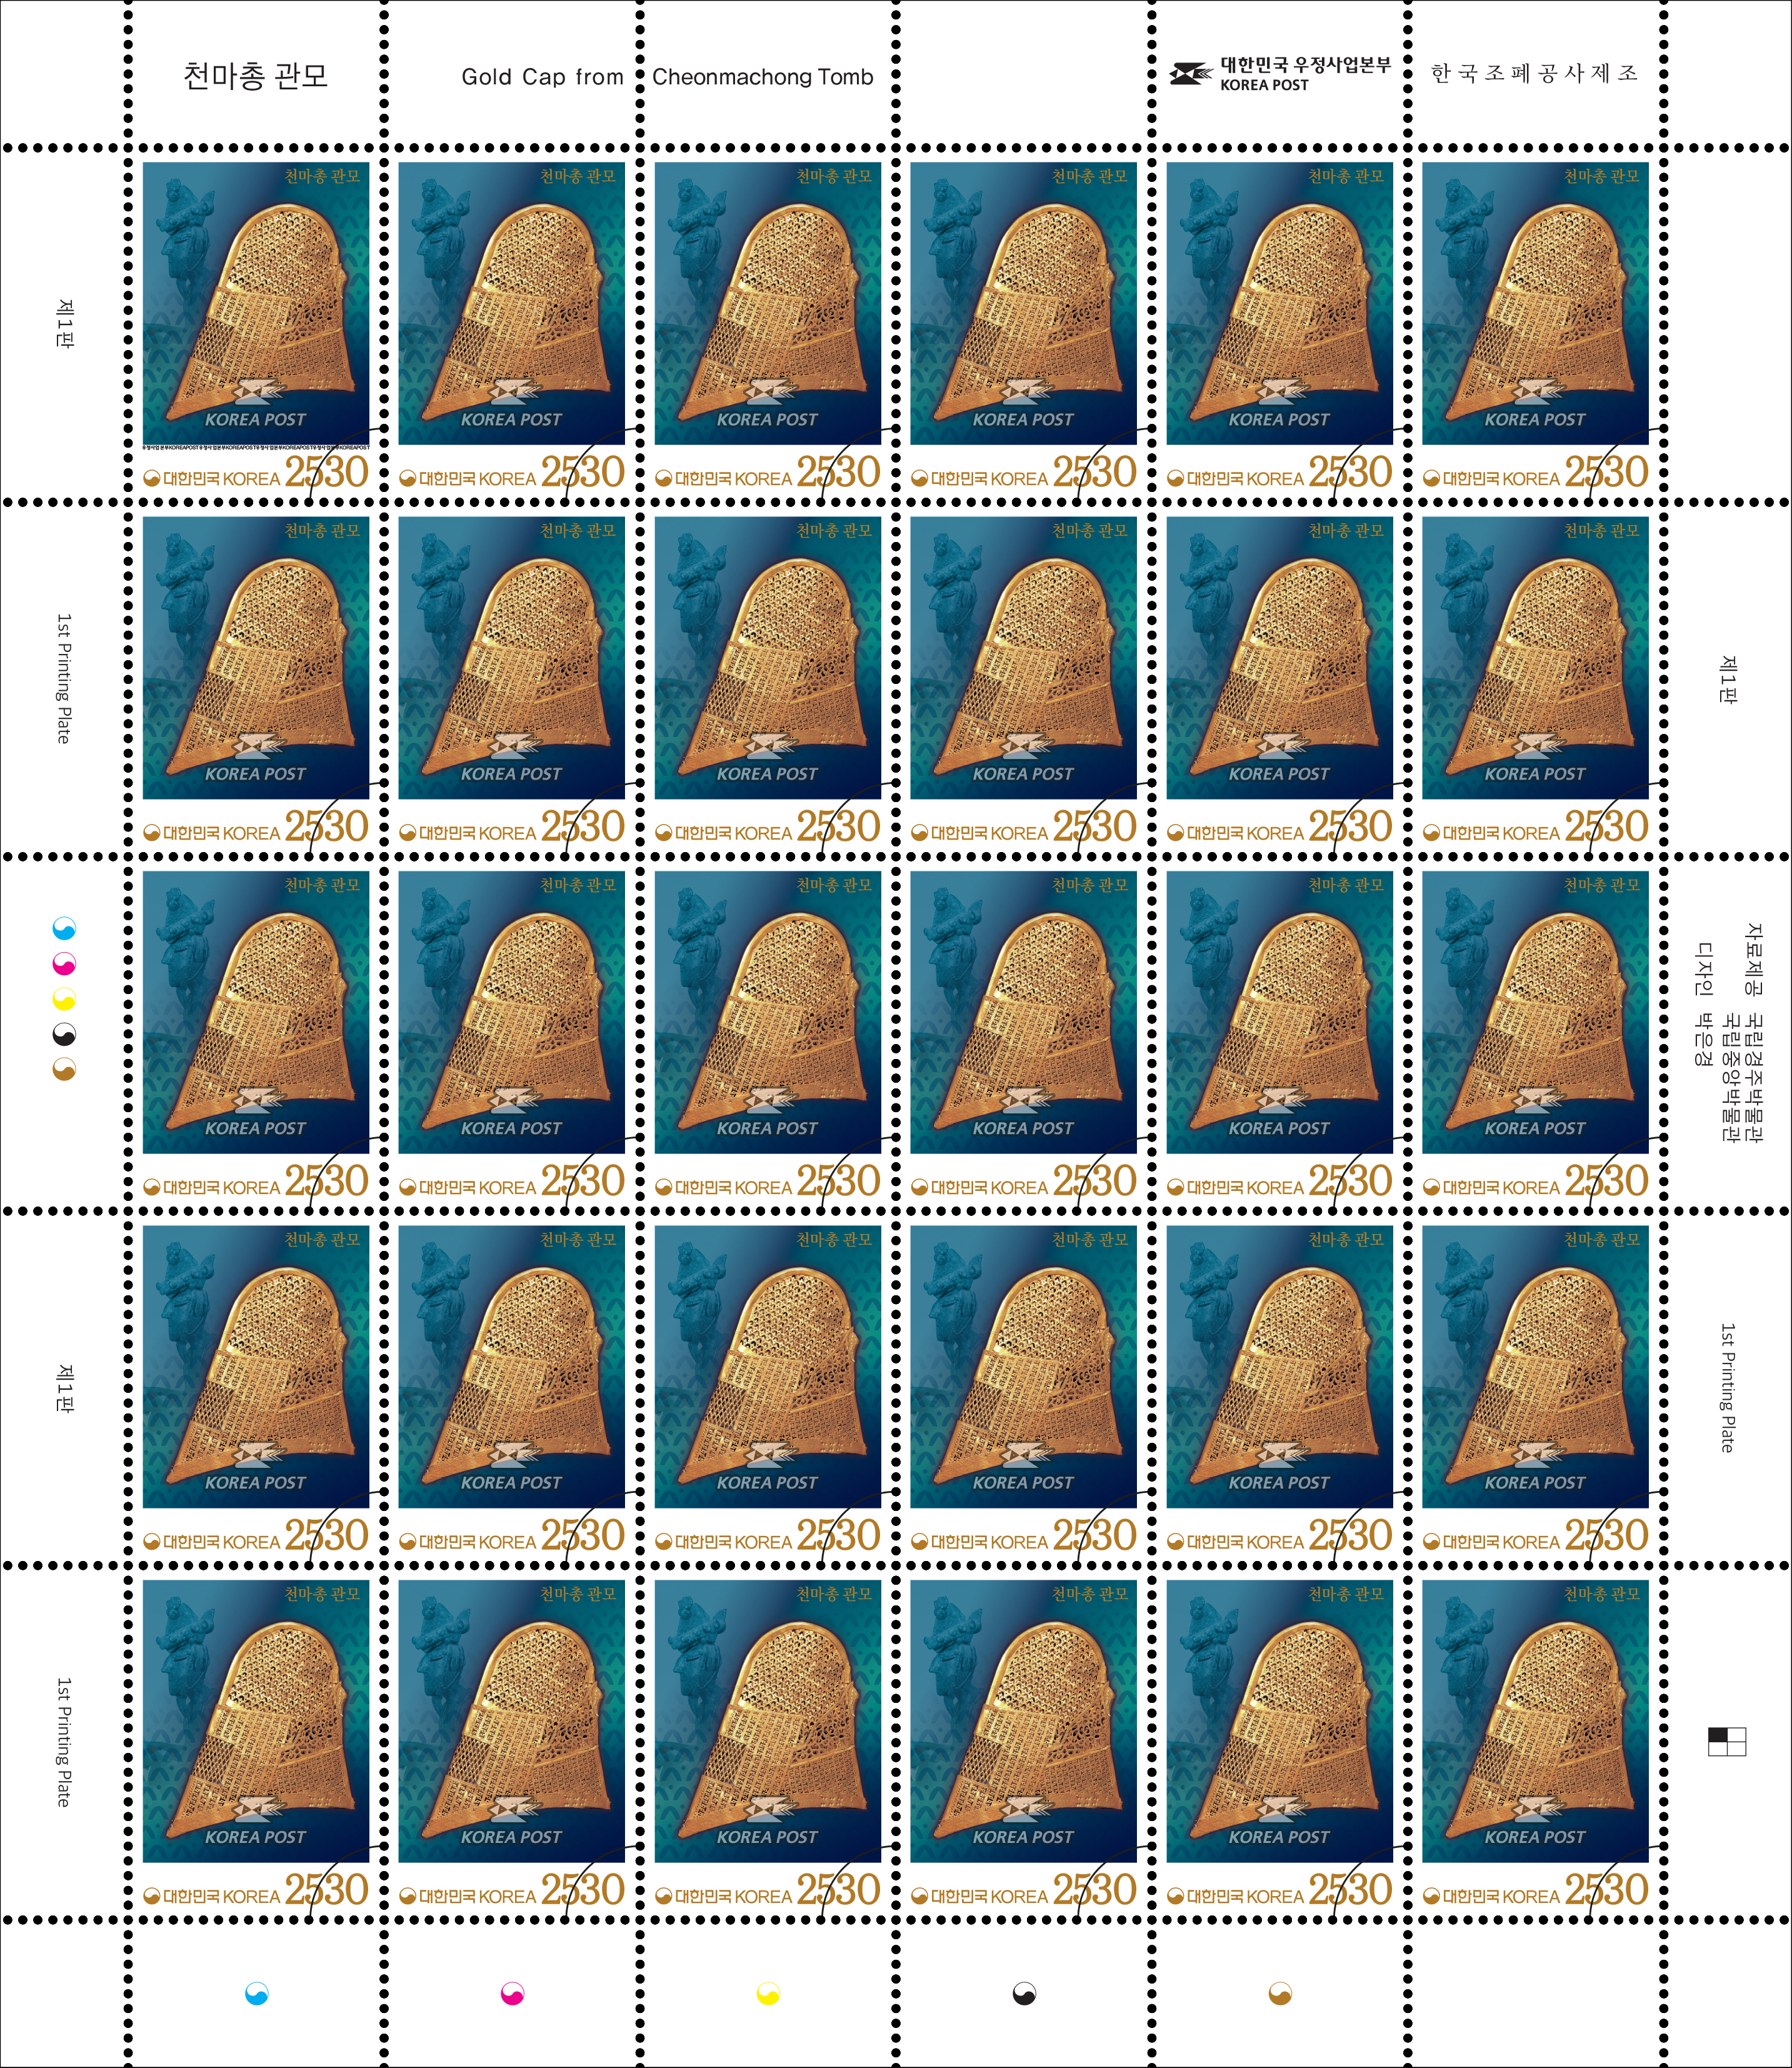Click the yellow taegeuk dot in bottom margin
The height and width of the screenshot is (2068, 1792).
pos(768,1994)
